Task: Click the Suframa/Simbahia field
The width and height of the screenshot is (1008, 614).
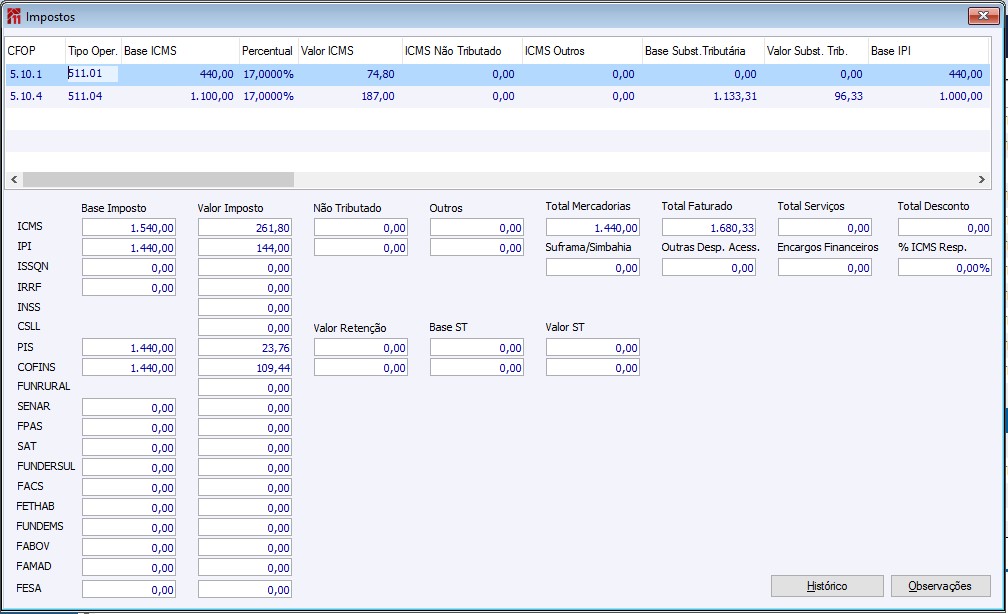Action: [x=593, y=267]
